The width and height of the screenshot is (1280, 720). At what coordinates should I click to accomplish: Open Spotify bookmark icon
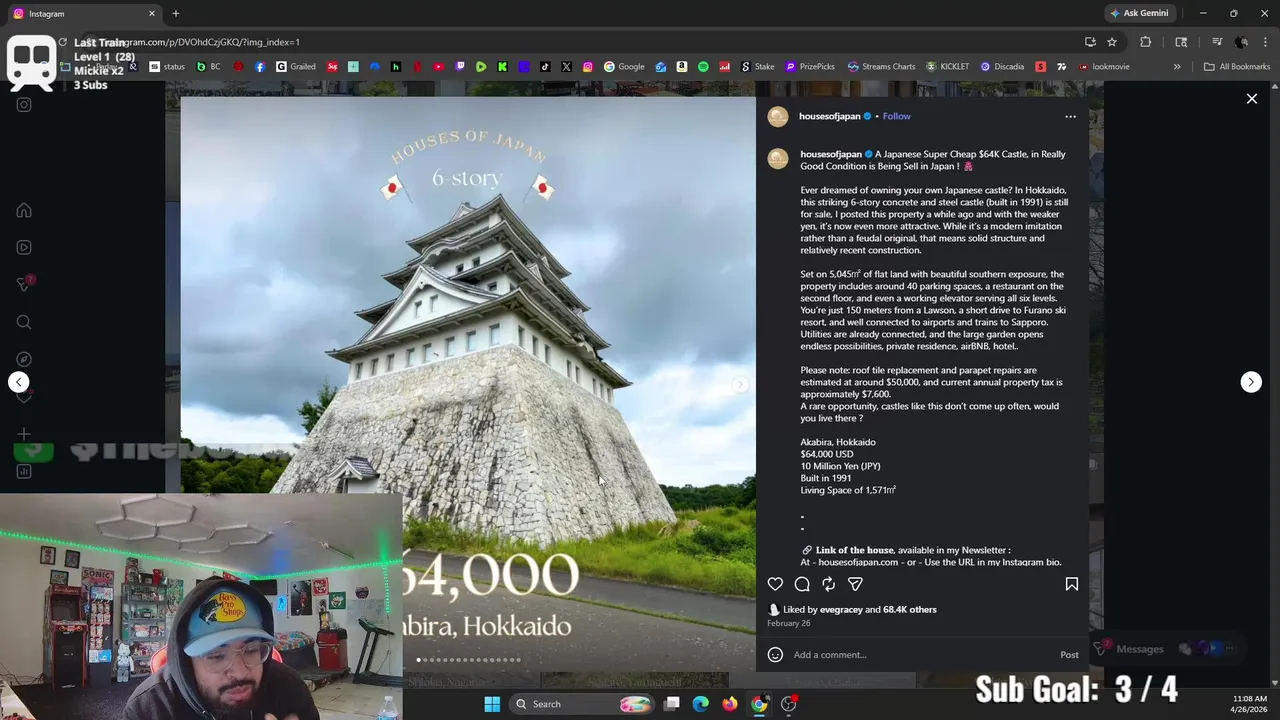pos(703,67)
